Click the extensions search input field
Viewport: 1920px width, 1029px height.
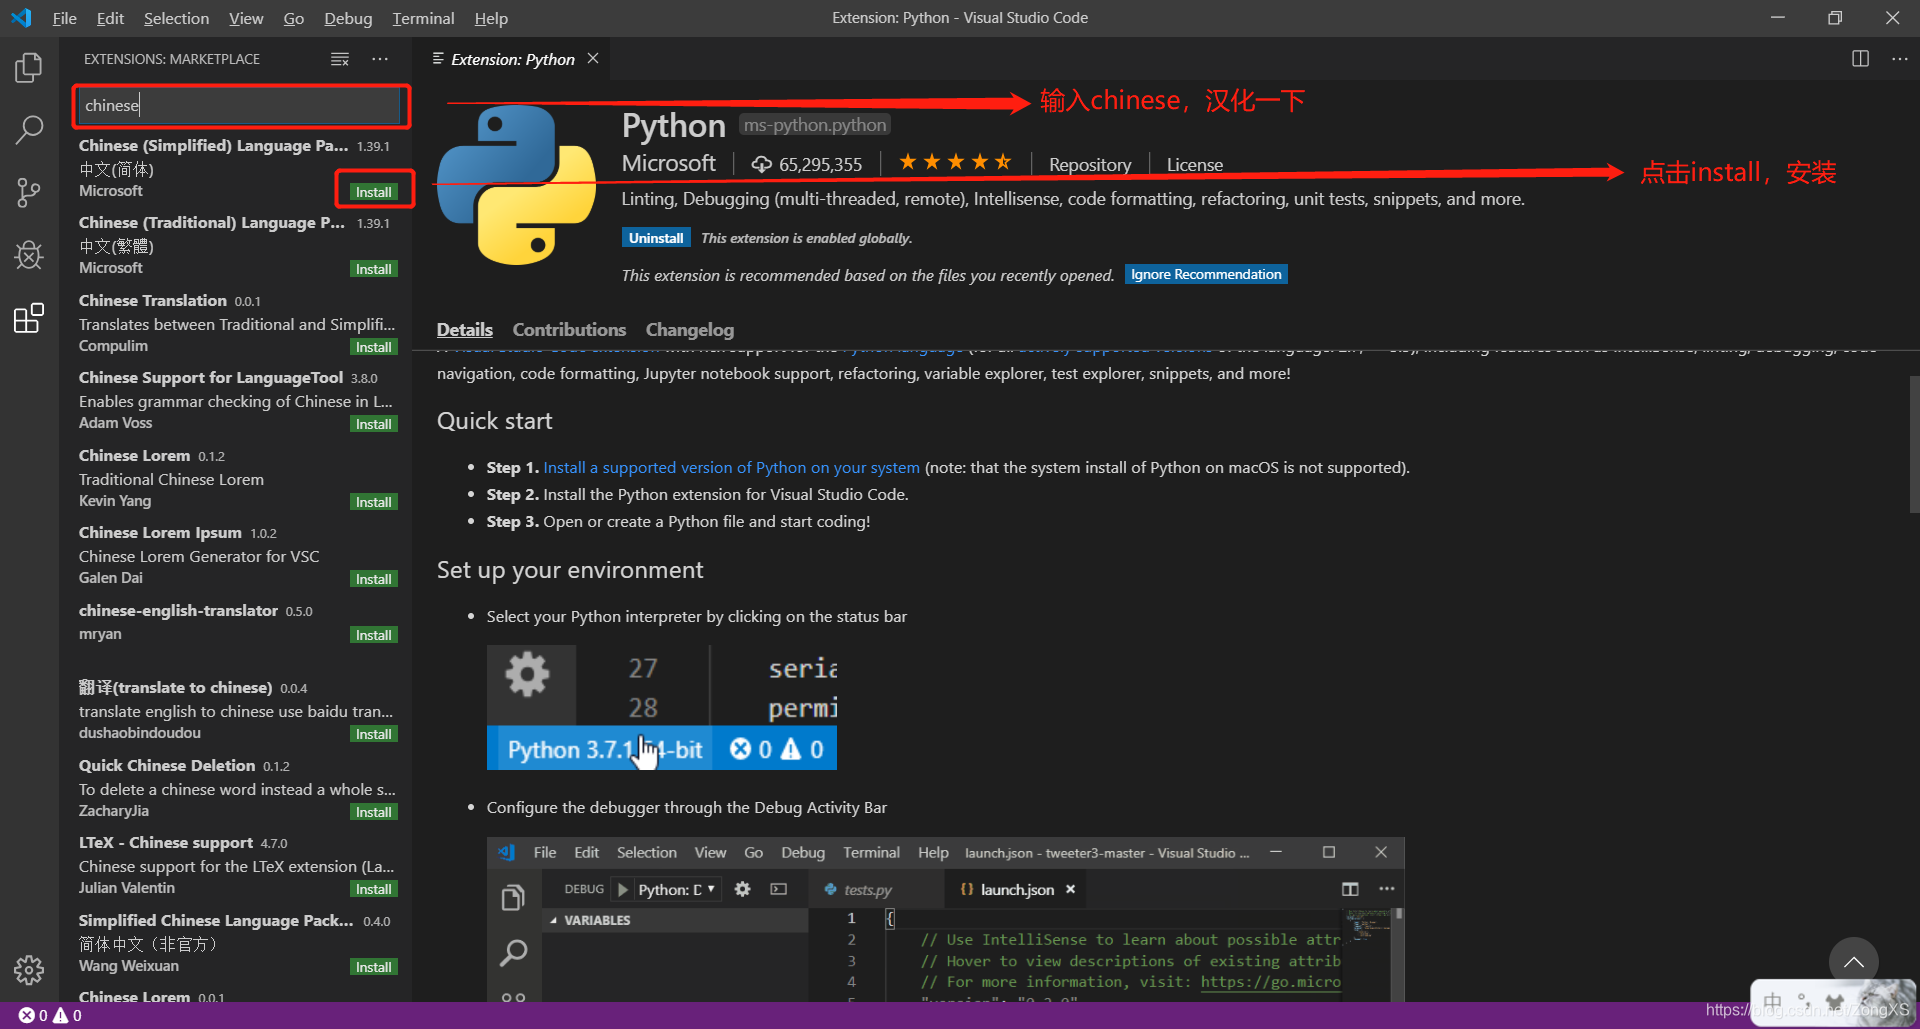pyautogui.click(x=240, y=105)
